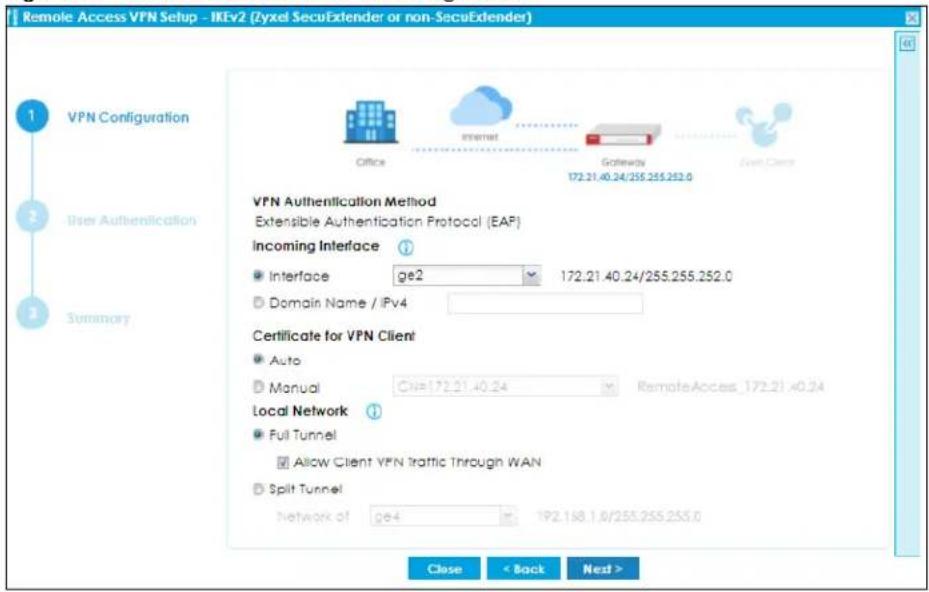Click the 192.168.1.0/255.255.255.0 network text
The image size is (929, 592).
coord(619,516)
